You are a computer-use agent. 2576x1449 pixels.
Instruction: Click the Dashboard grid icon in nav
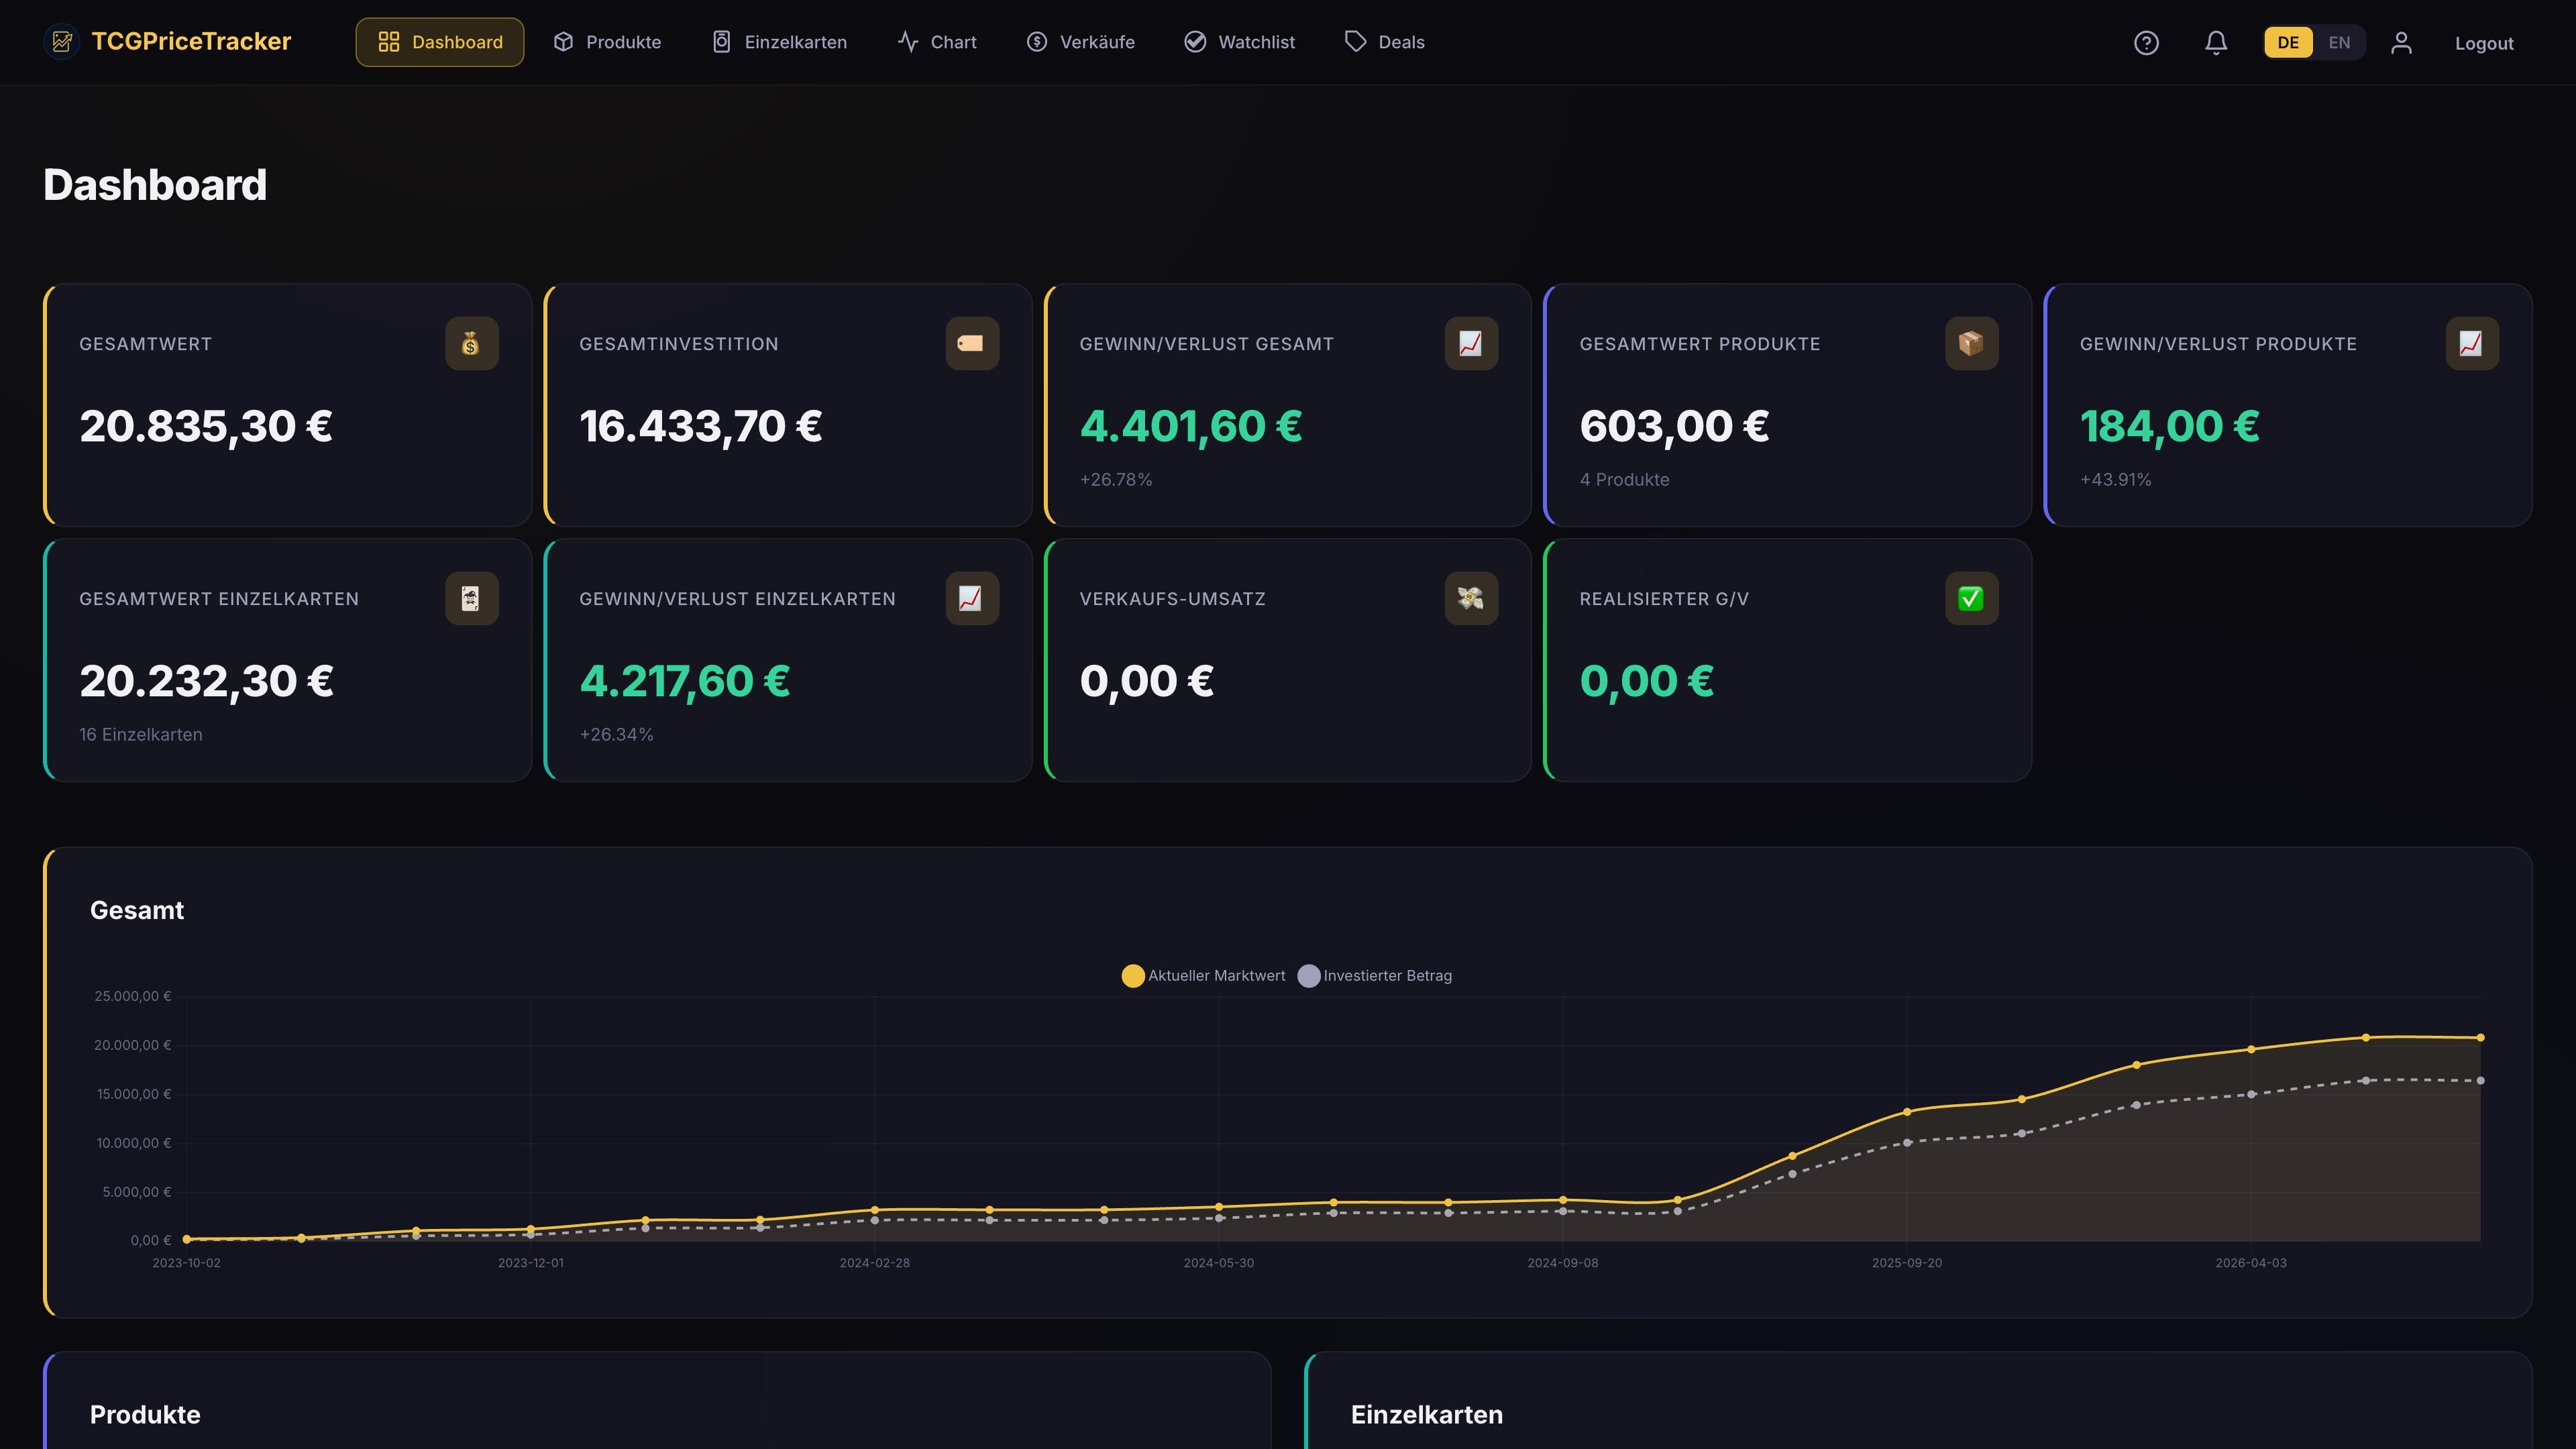pyautogui.click(x=389, y=42)
